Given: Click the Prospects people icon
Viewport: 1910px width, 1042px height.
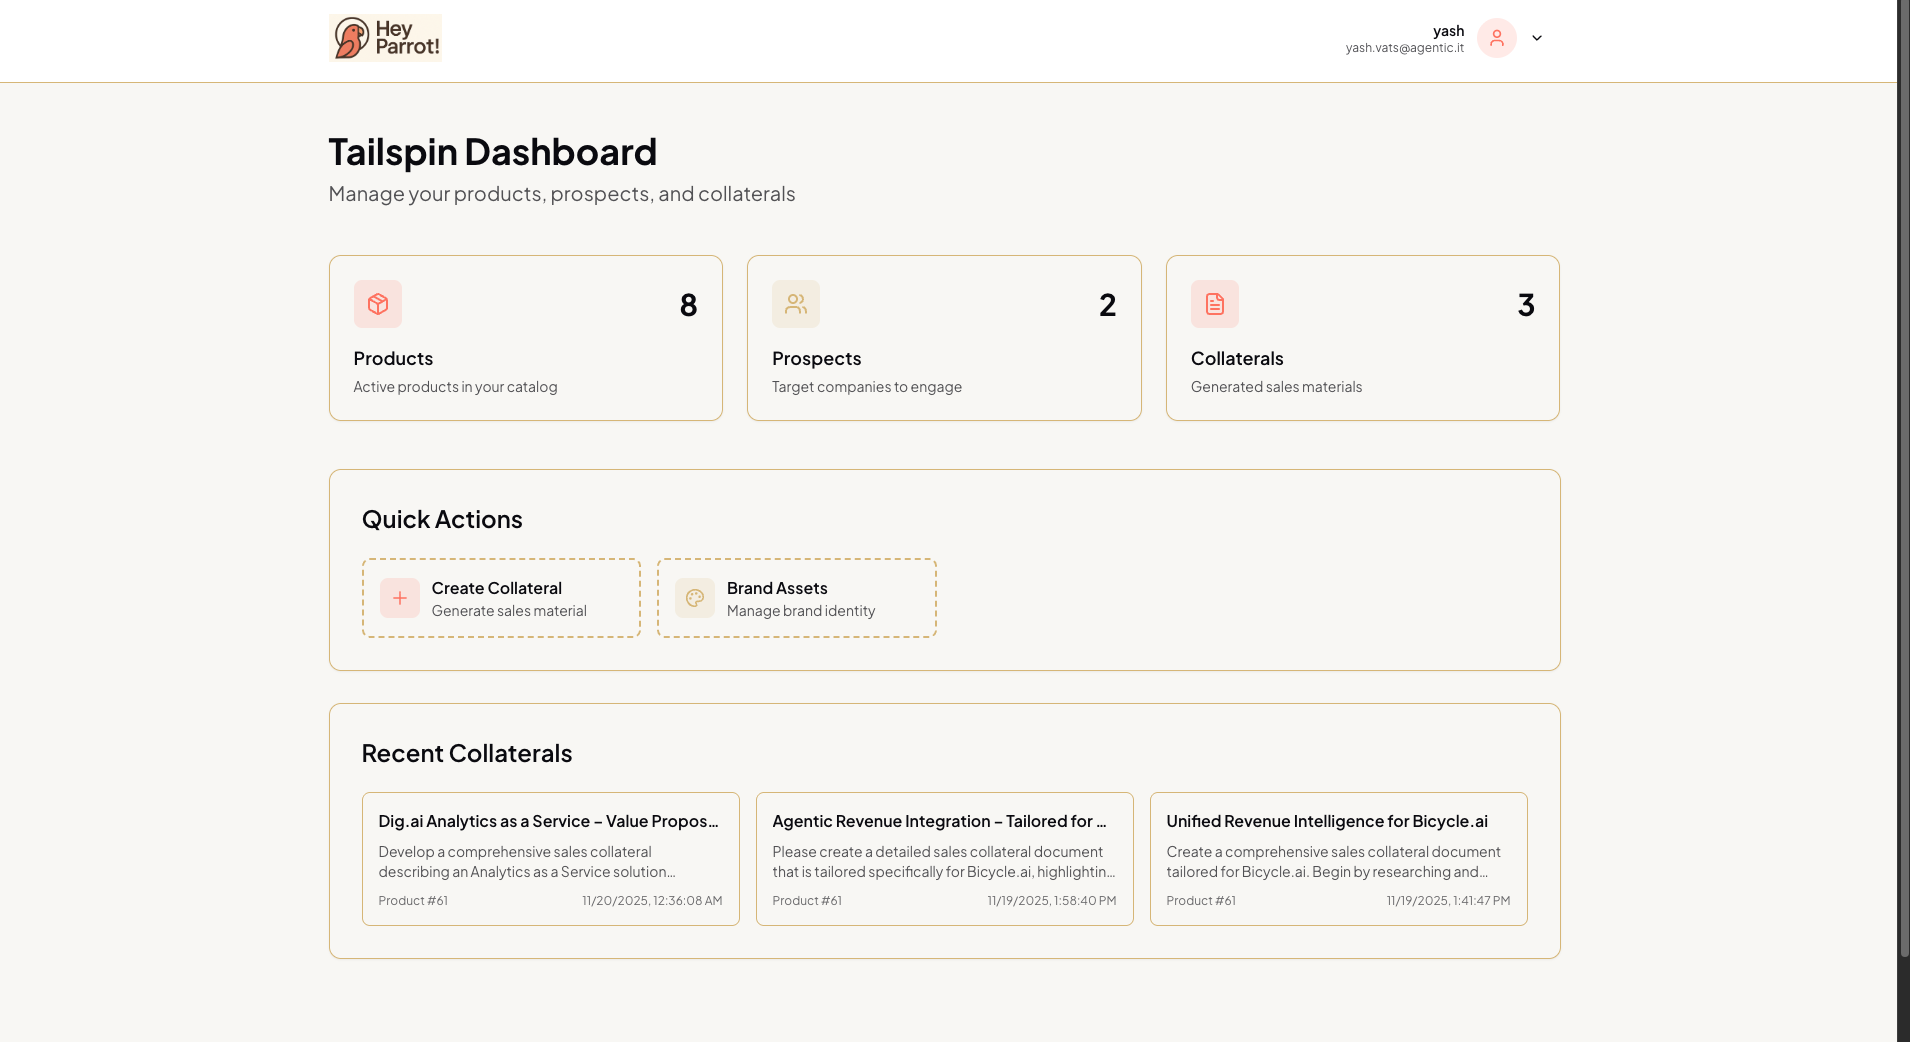Looking at the screenshot, I should [796, 304].
